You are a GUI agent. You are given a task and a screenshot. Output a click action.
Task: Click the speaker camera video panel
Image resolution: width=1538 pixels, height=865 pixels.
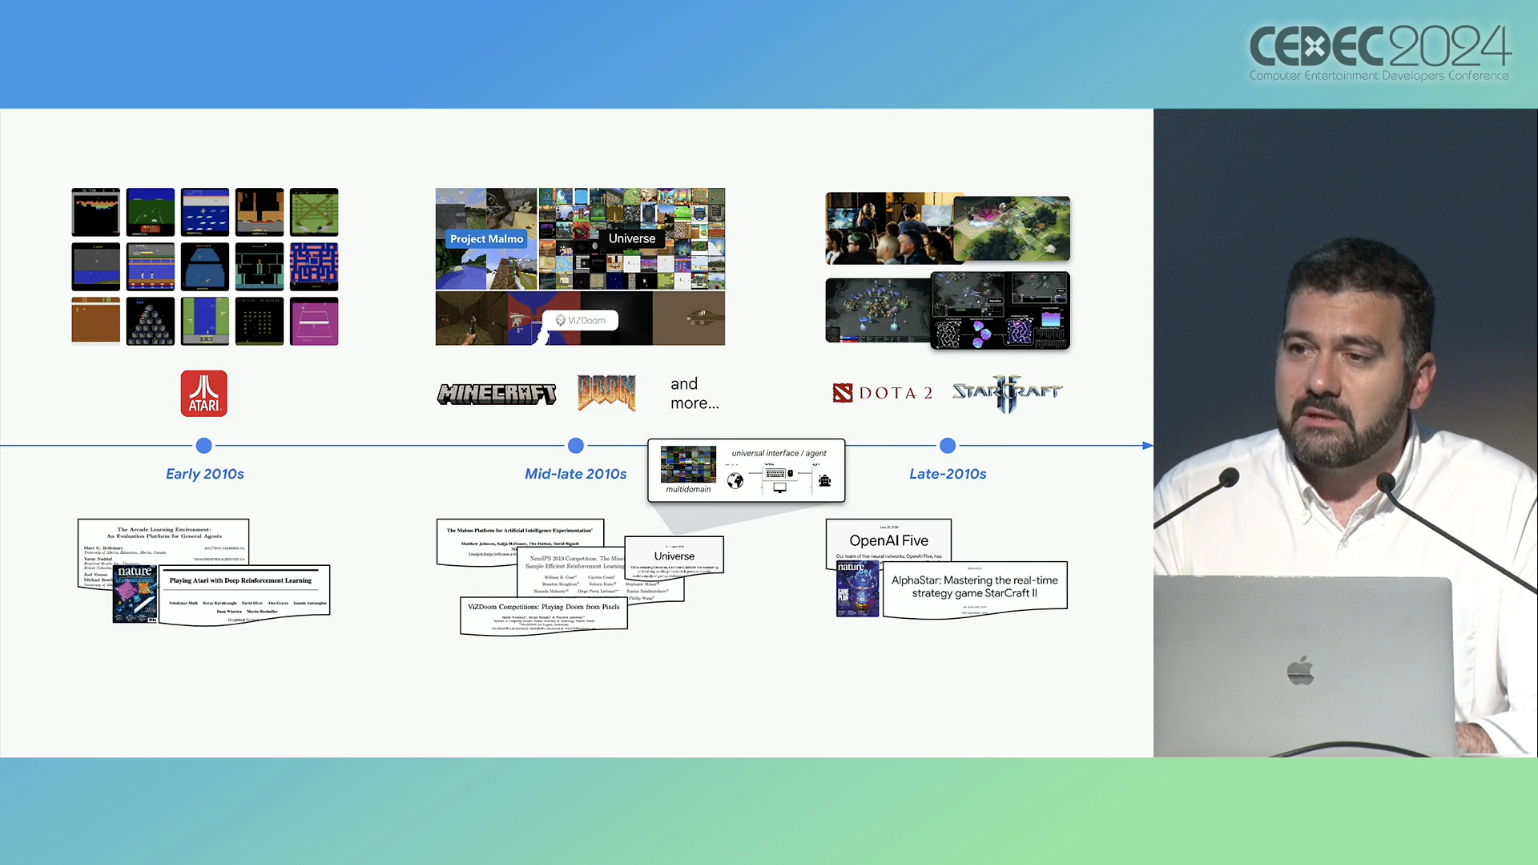pyautogui.click(x=1345, y=432)
